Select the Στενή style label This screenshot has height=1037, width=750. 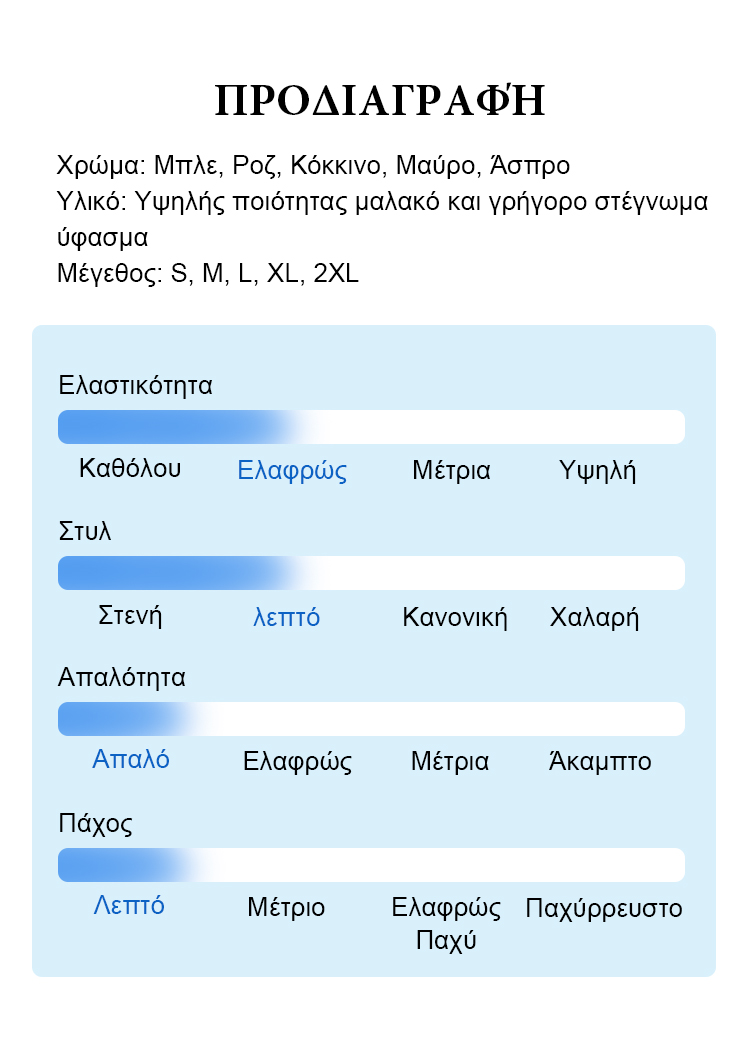[130, 616]
